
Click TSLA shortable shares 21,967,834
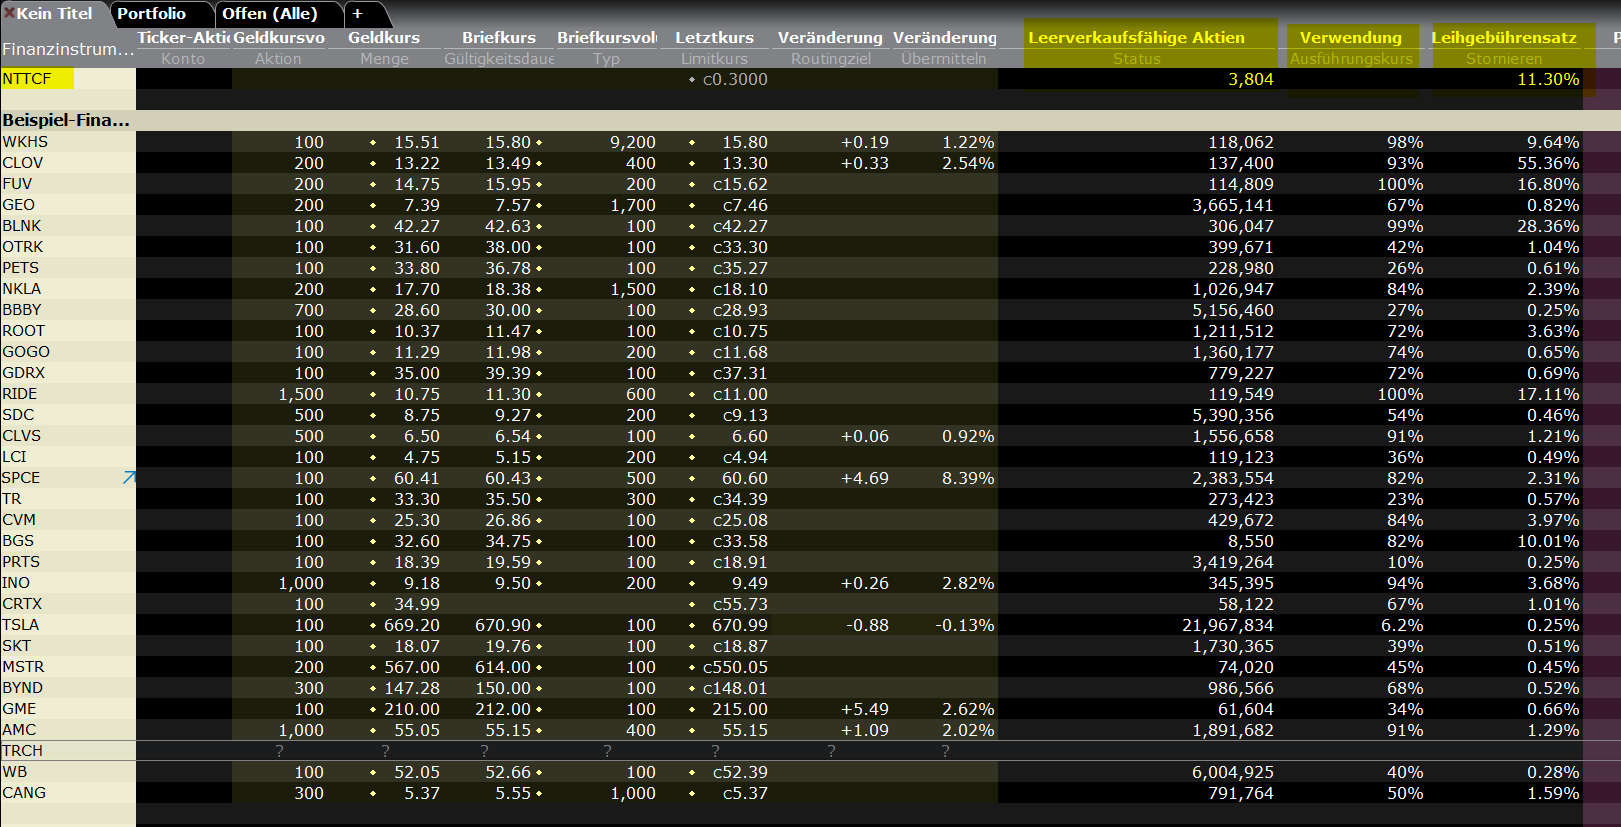(x=1228, y=625)
